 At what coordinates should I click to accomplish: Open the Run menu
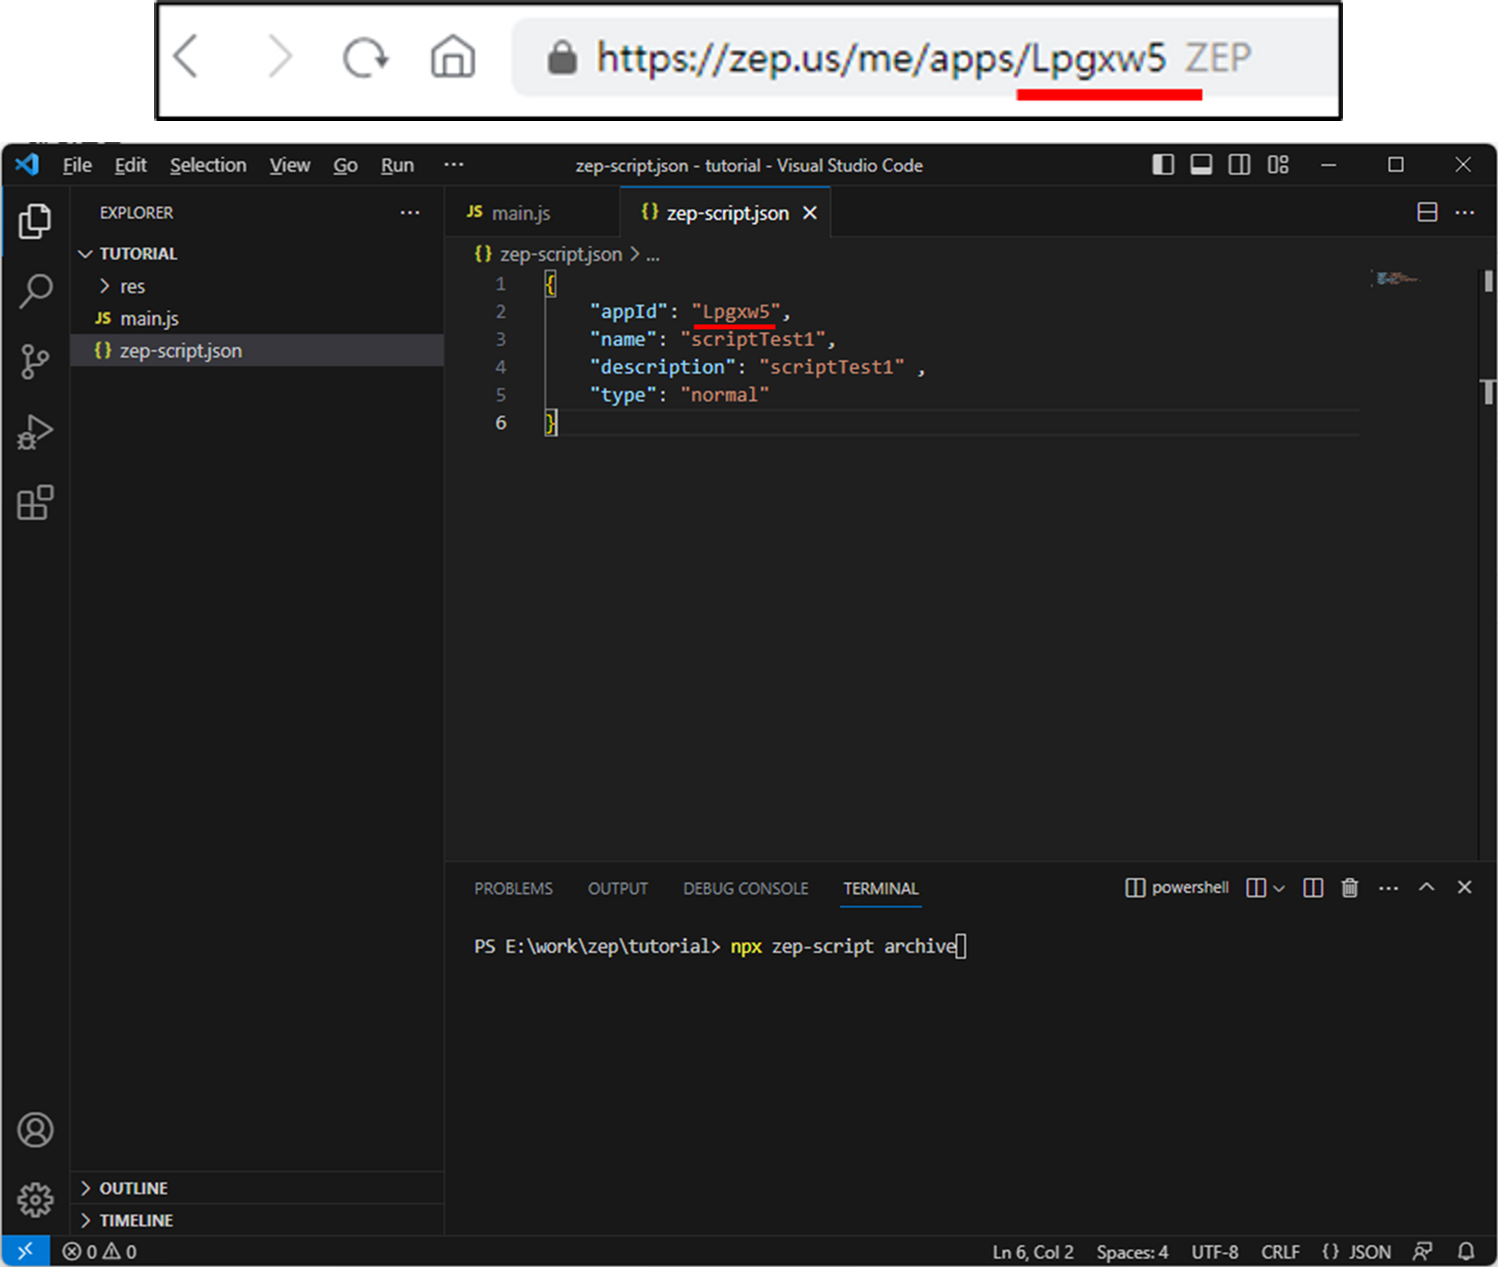point(397,165)
